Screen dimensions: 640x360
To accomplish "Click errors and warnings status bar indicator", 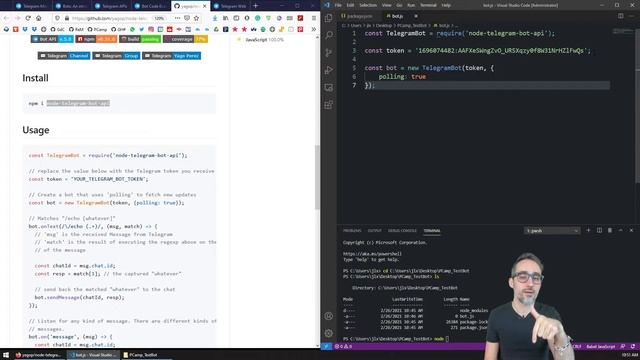I will point(343,347).
